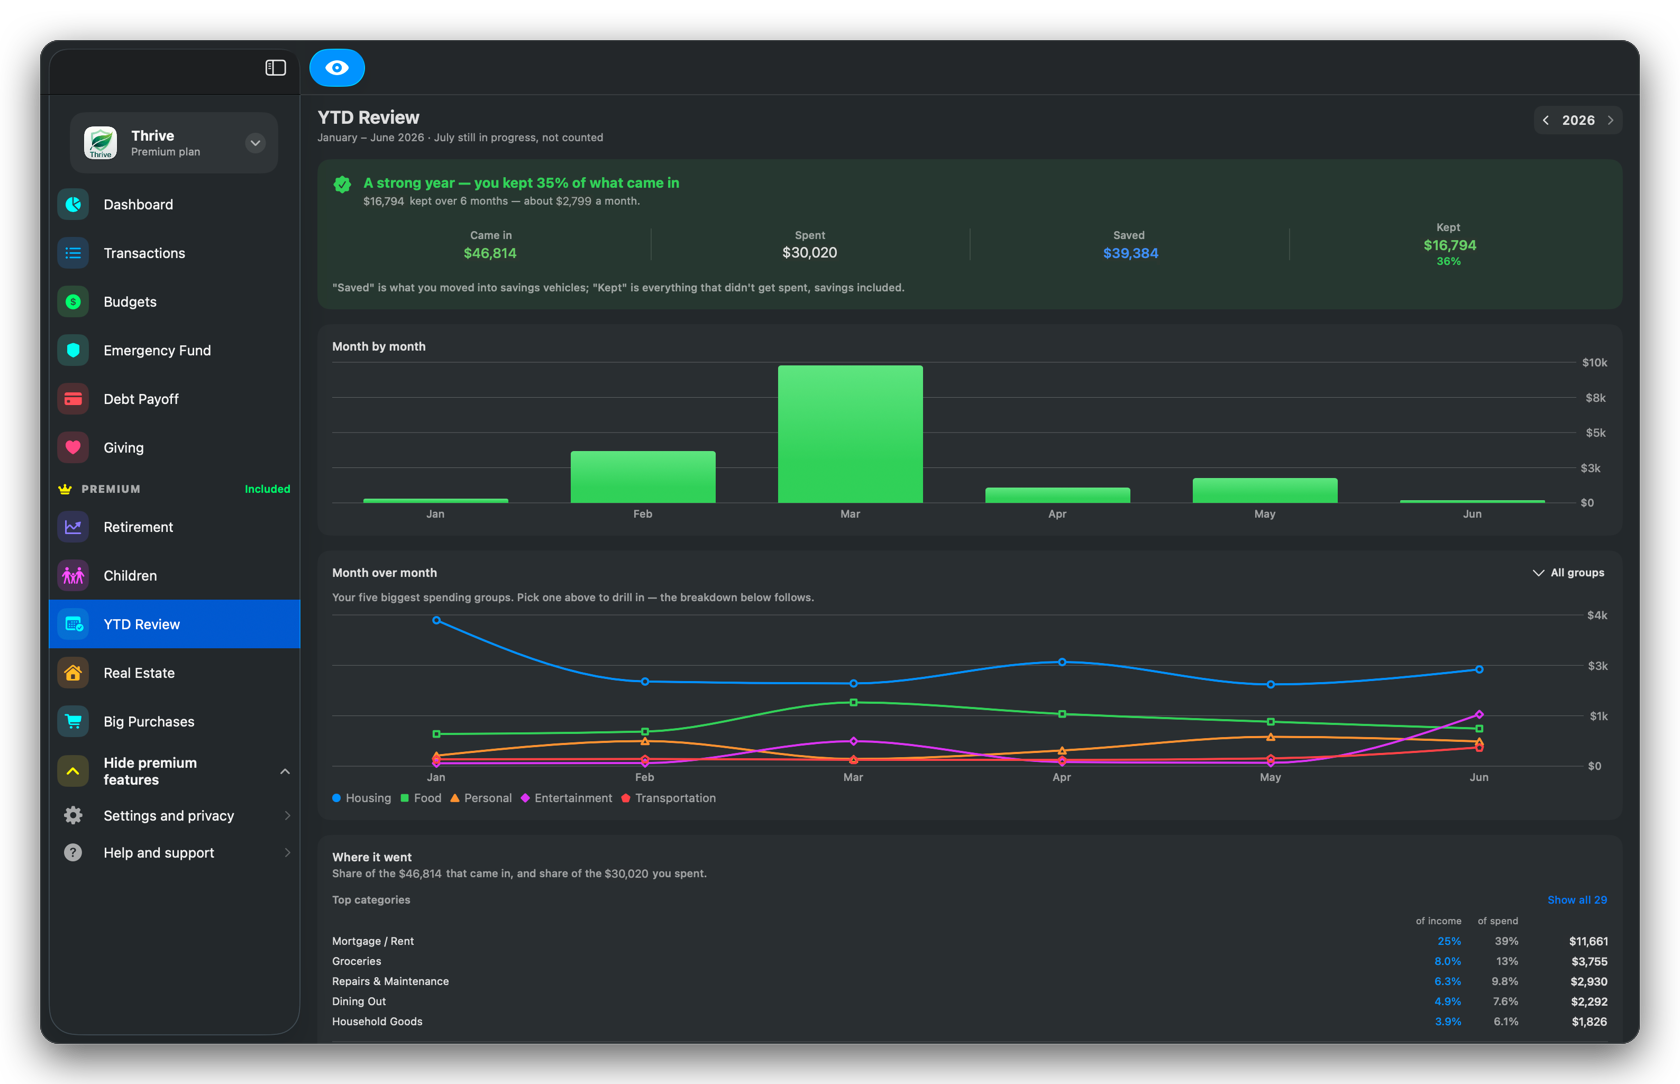Toggle the Transportation legend entry
Screen dimensions: 1680x1084
tap(669, 798)
